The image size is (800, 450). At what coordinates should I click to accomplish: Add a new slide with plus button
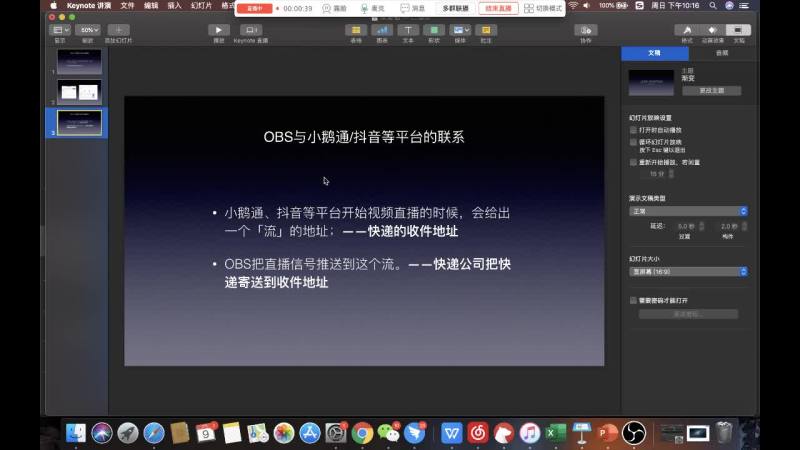pyautogui.click(x=118, y=30)
